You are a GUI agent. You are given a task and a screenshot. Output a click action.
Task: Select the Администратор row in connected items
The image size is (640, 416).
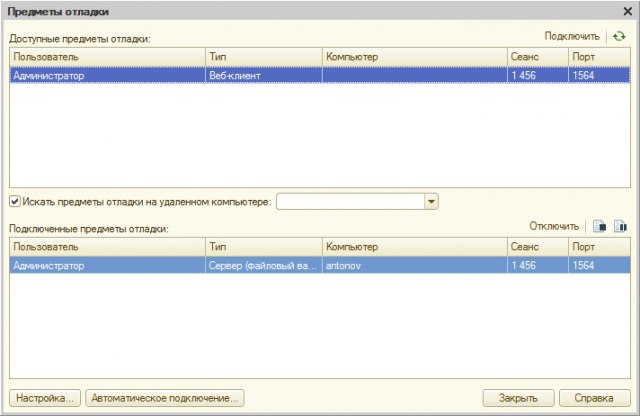click(320, 265)
